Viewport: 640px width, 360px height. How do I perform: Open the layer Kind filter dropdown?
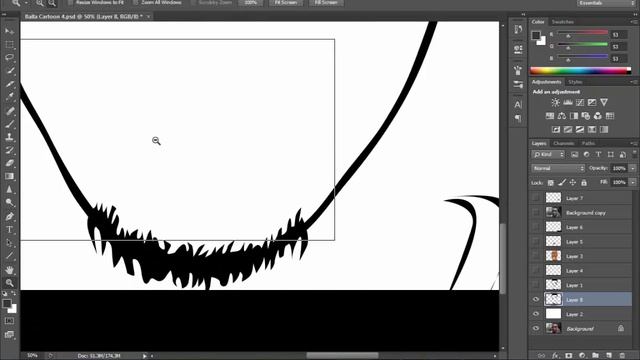(548, 155)
